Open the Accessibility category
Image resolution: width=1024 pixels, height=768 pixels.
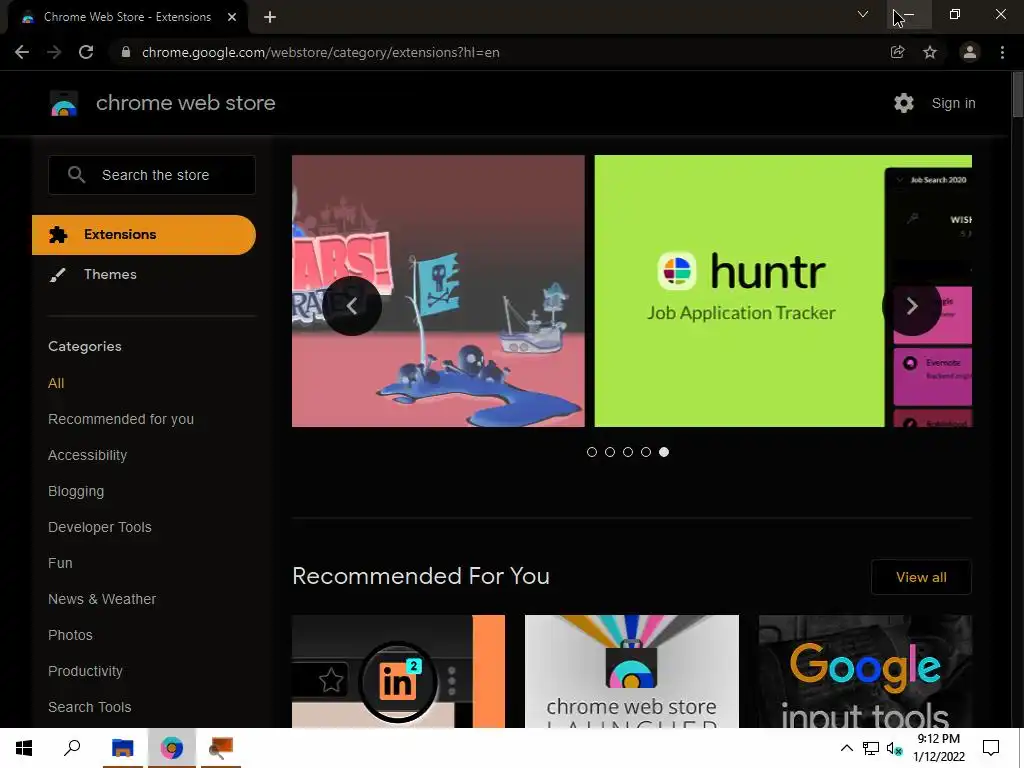(x=88, y=455)
